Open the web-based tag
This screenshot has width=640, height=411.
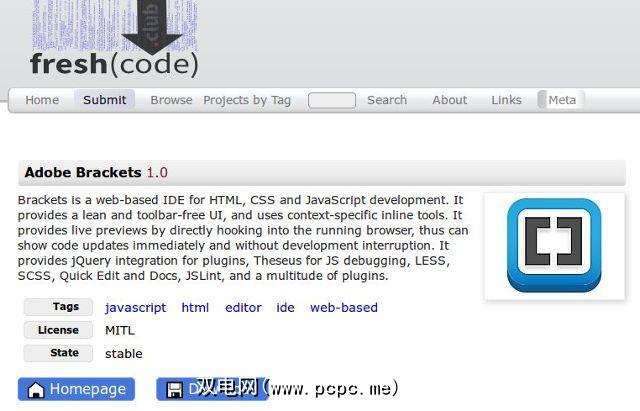pyautogui.click(x=344, y=307)
